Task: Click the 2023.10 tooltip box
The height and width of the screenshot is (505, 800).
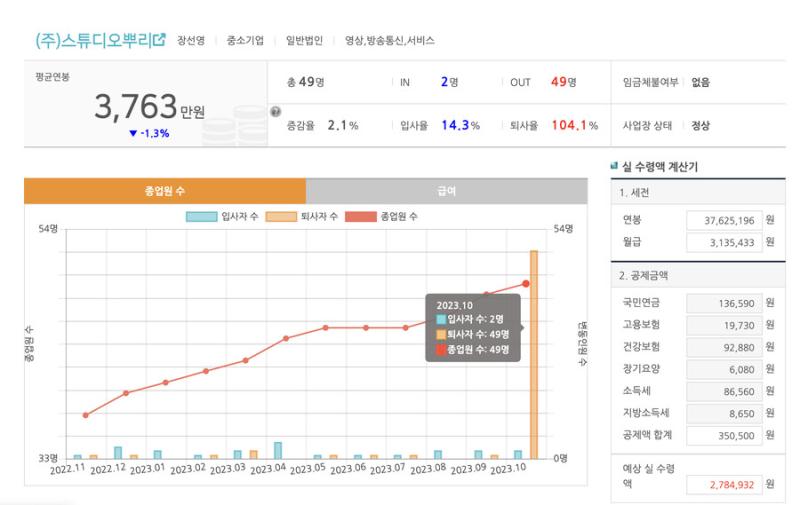Action: 473,327
